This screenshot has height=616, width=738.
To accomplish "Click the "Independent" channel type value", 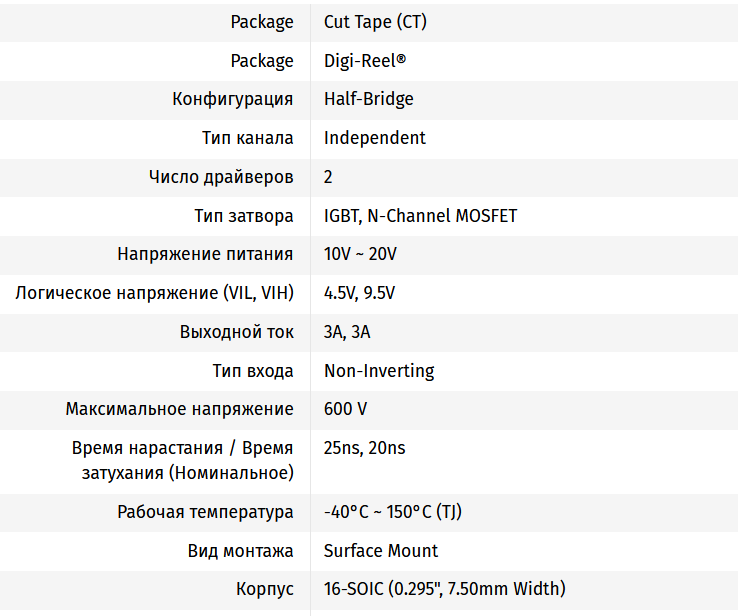I will point(375,138).
